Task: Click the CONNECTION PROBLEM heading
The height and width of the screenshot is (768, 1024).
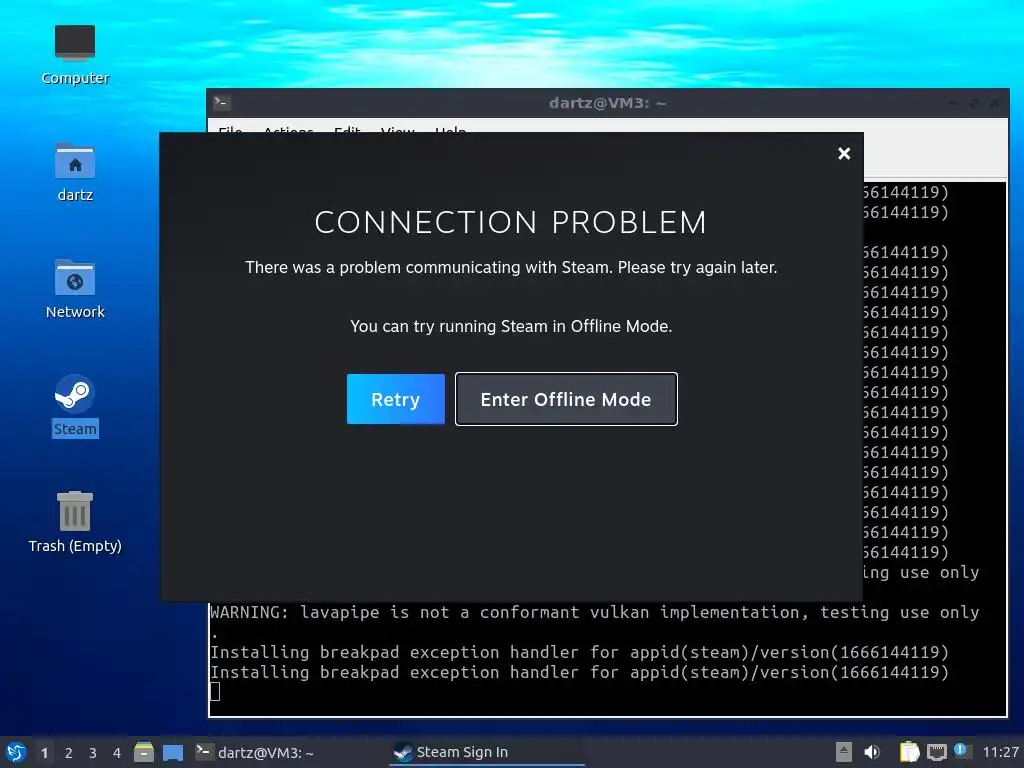Action: (x=511, y=222)
